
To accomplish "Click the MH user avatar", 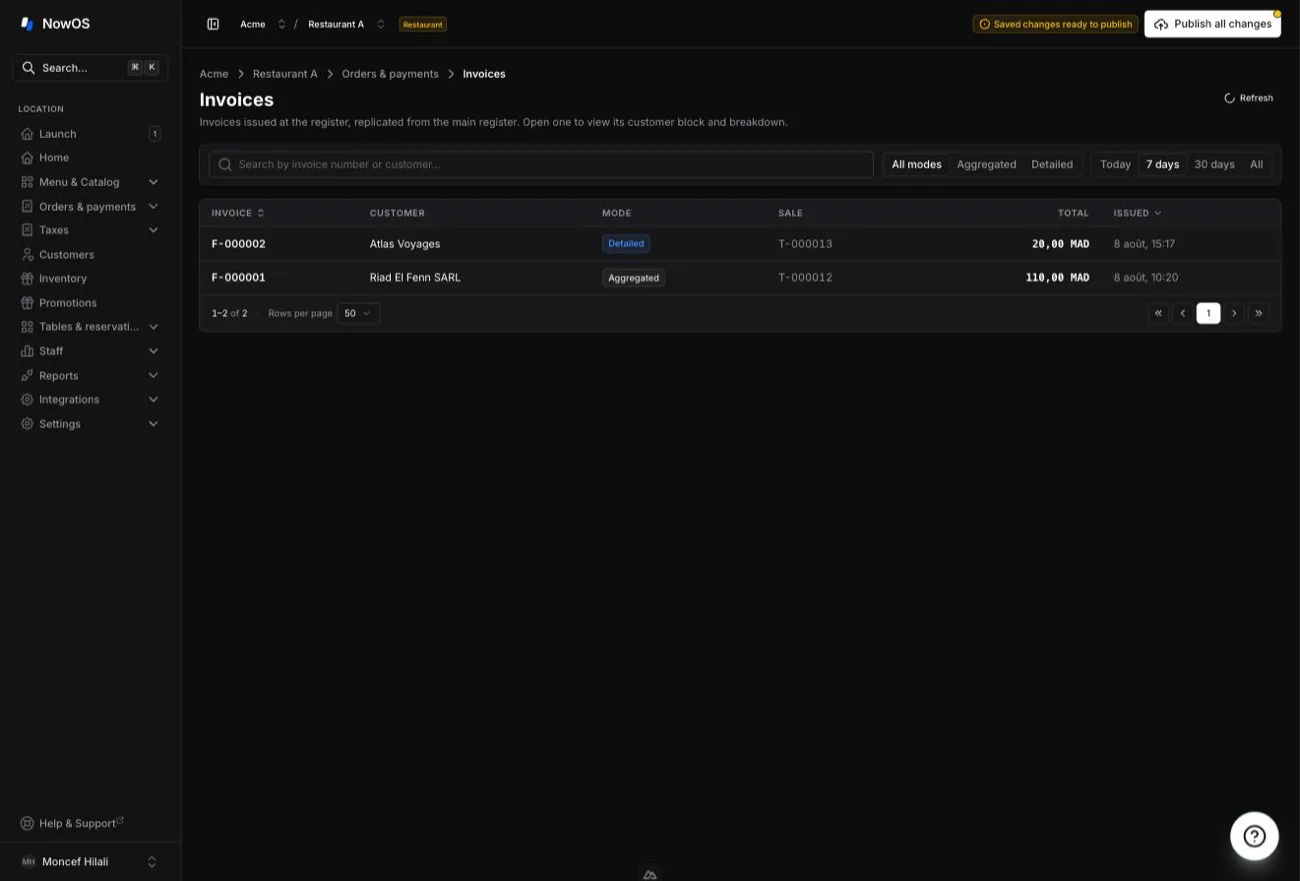I will click(x=28, y=862).
